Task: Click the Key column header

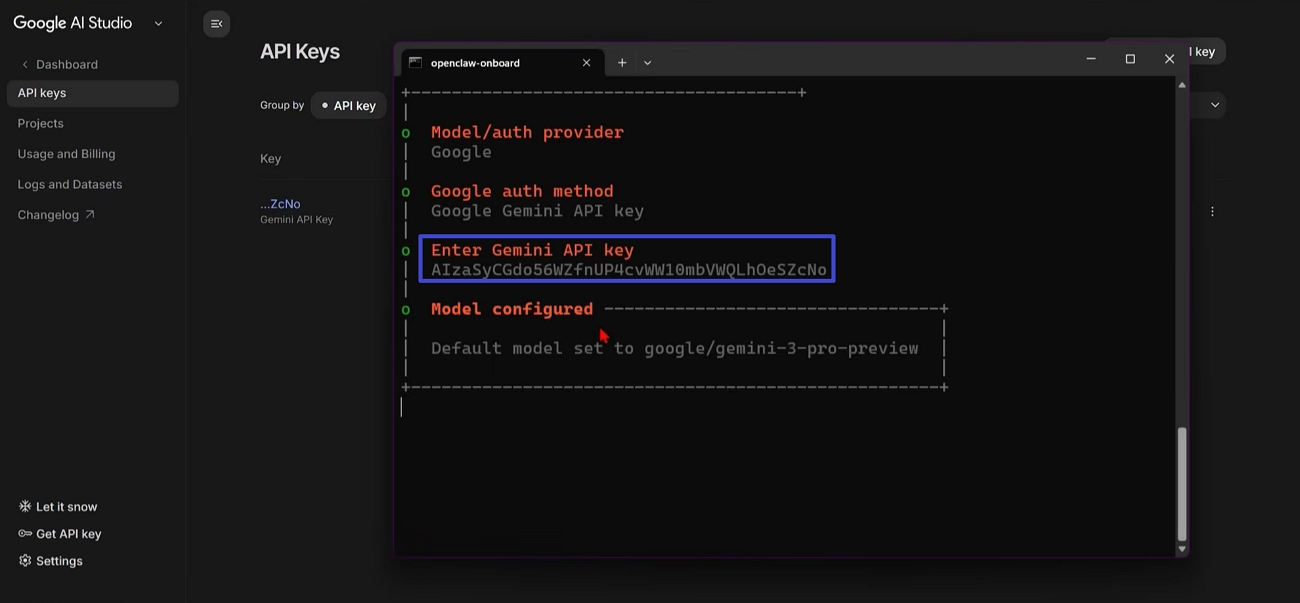Action: 271,159
